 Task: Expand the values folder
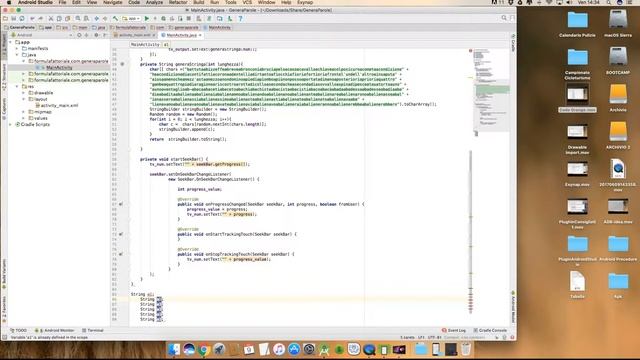pyautogui.click(x=24, y=118)
